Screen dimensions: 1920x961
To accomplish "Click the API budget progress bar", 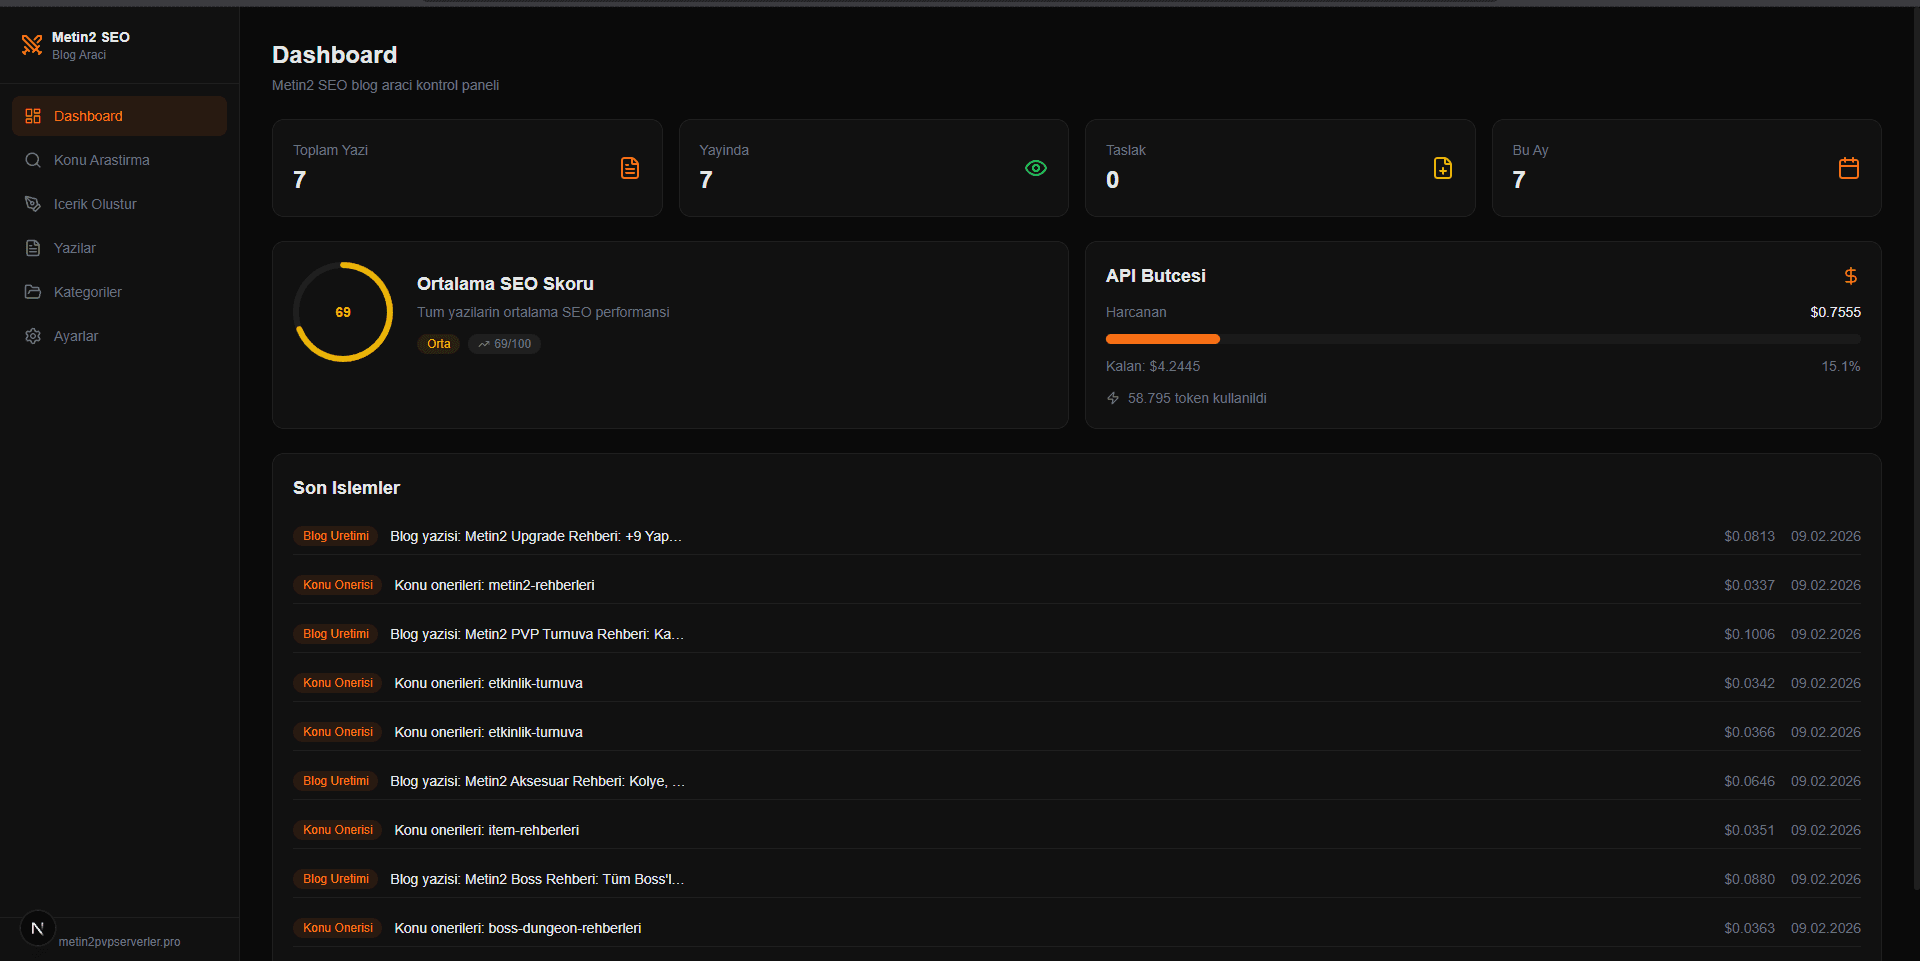I will coord(1483,339).
